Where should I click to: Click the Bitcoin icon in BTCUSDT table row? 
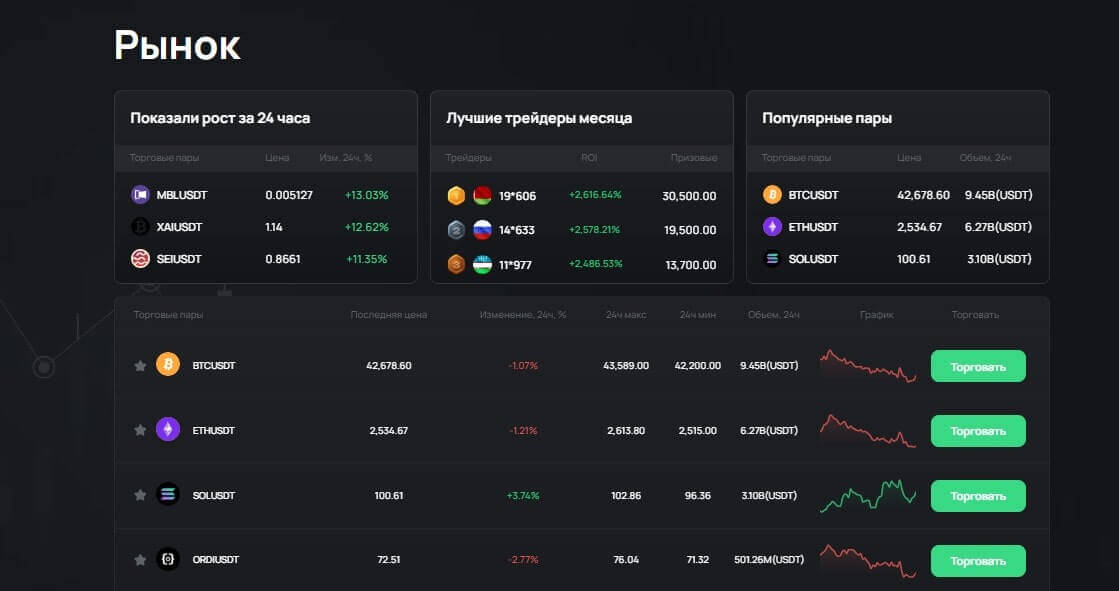point(168,365)
